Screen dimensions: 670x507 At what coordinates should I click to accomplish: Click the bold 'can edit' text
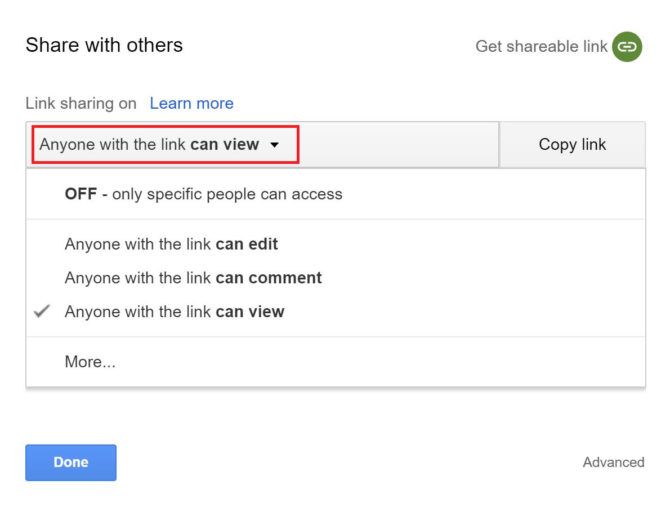point(247,244)
